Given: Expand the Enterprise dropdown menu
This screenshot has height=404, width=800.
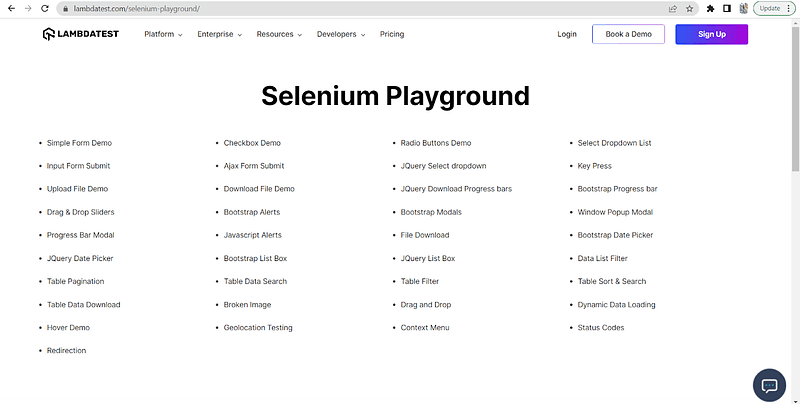Looking at the screenshot, I should coord(219,34).
